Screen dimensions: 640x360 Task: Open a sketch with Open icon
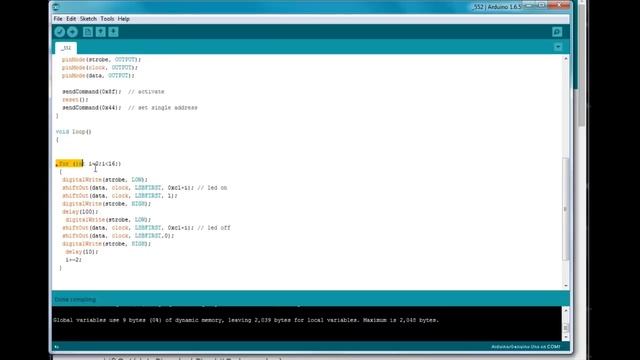(x=100, y=32)
